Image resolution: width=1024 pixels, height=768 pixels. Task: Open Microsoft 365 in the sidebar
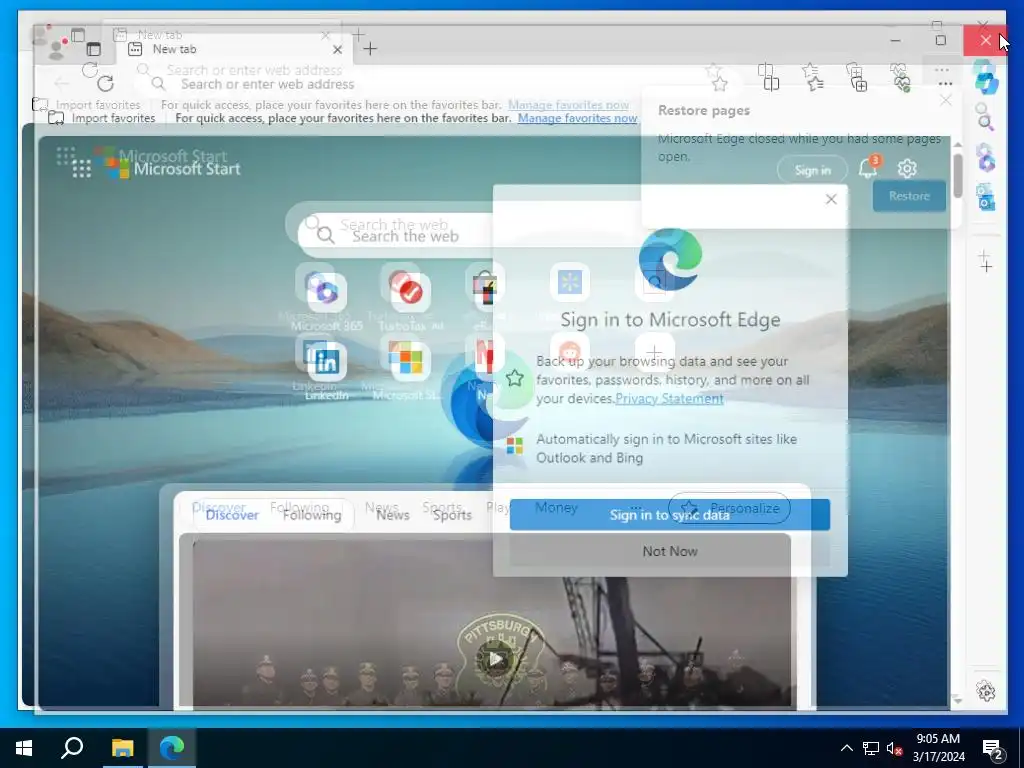click(x=986, y=160)
